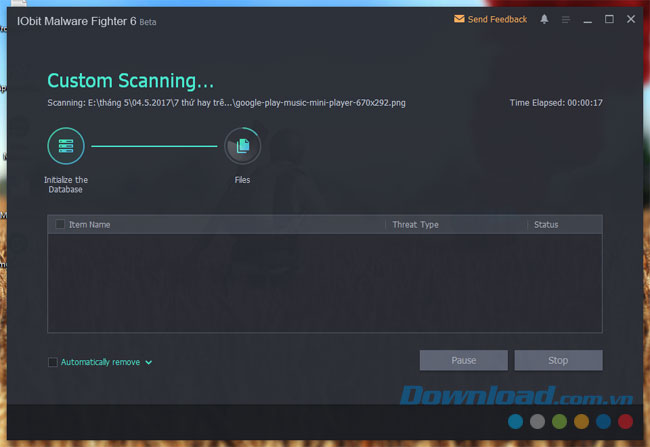The height and width of the screenshot is (447, 650).
Task: Maximize the IObit Malware Fighter window
Action: click(x=609, y=19)
